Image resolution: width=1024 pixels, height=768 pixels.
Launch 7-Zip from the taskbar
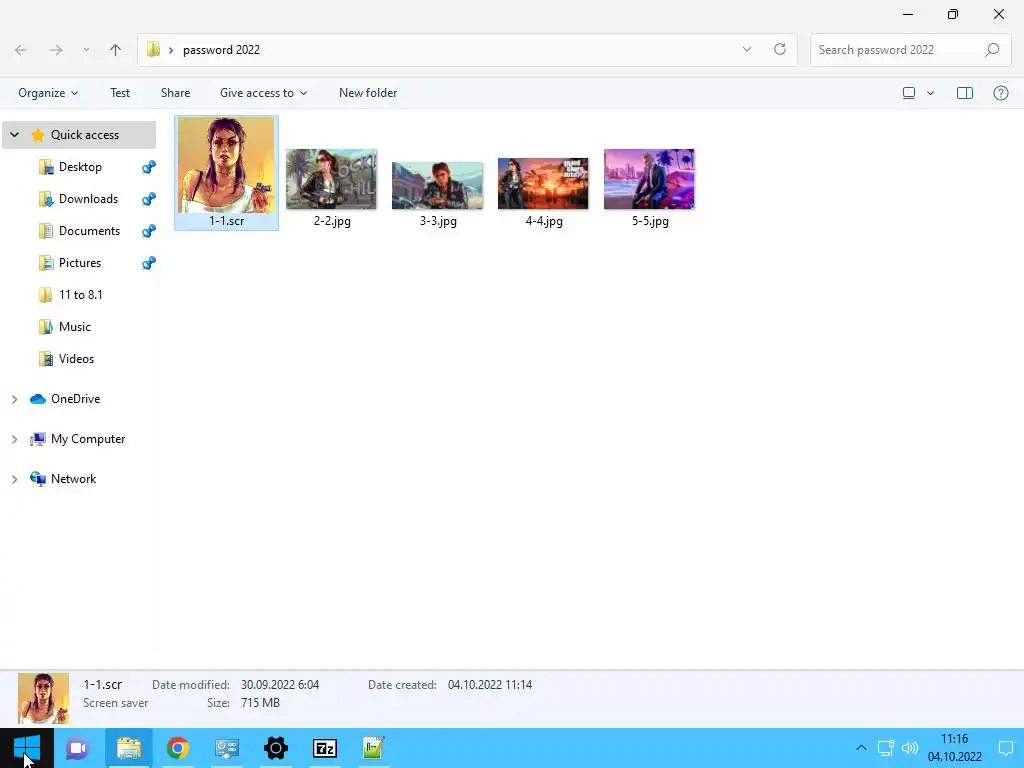(325, 748)
